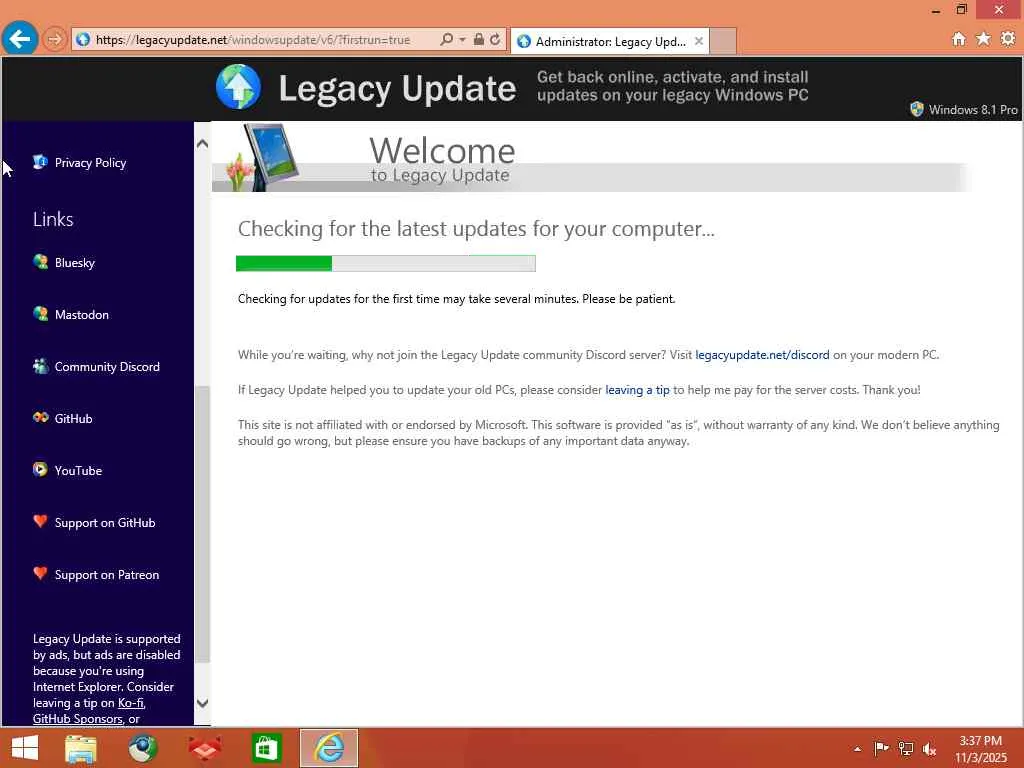Open Action Center flag icon

click(881, 748)
